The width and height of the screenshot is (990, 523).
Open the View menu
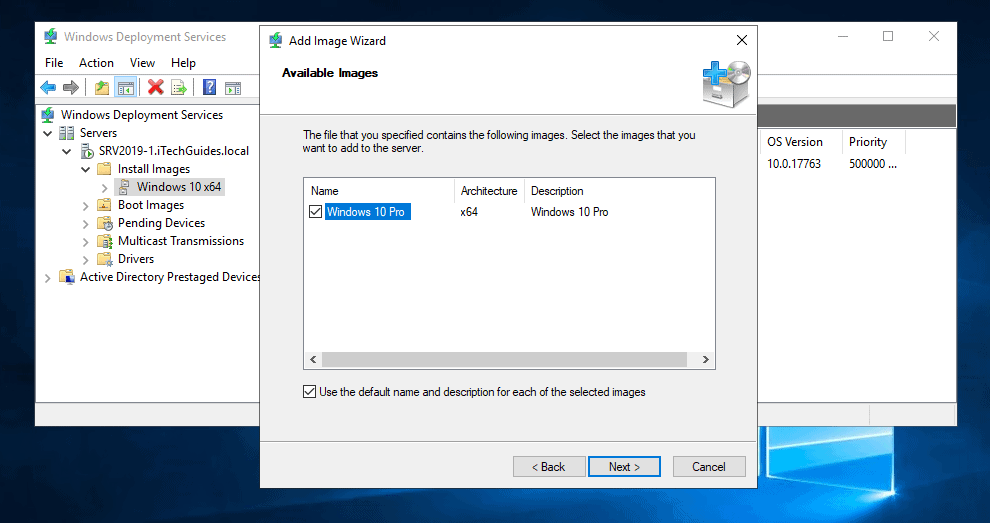tap(142, 63)
